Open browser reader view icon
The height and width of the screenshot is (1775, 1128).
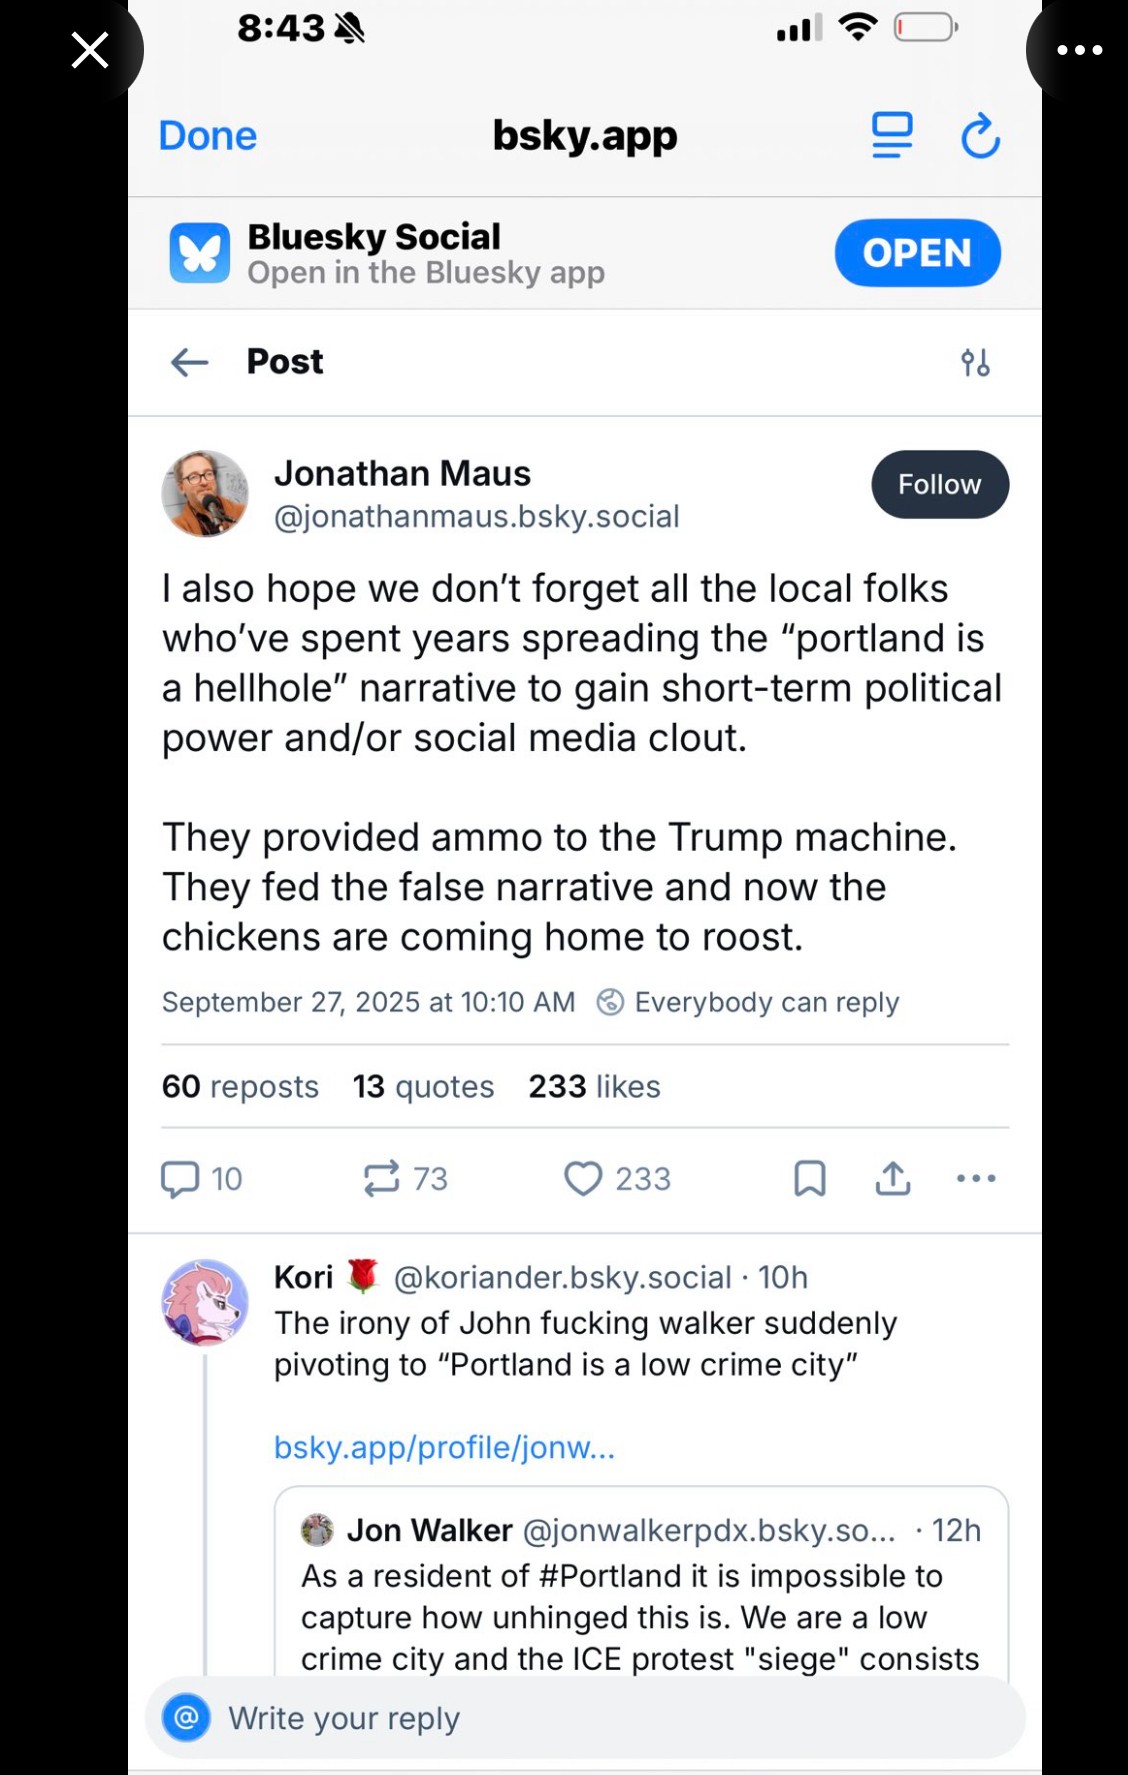pyautogui.click(x=892, y=136)
